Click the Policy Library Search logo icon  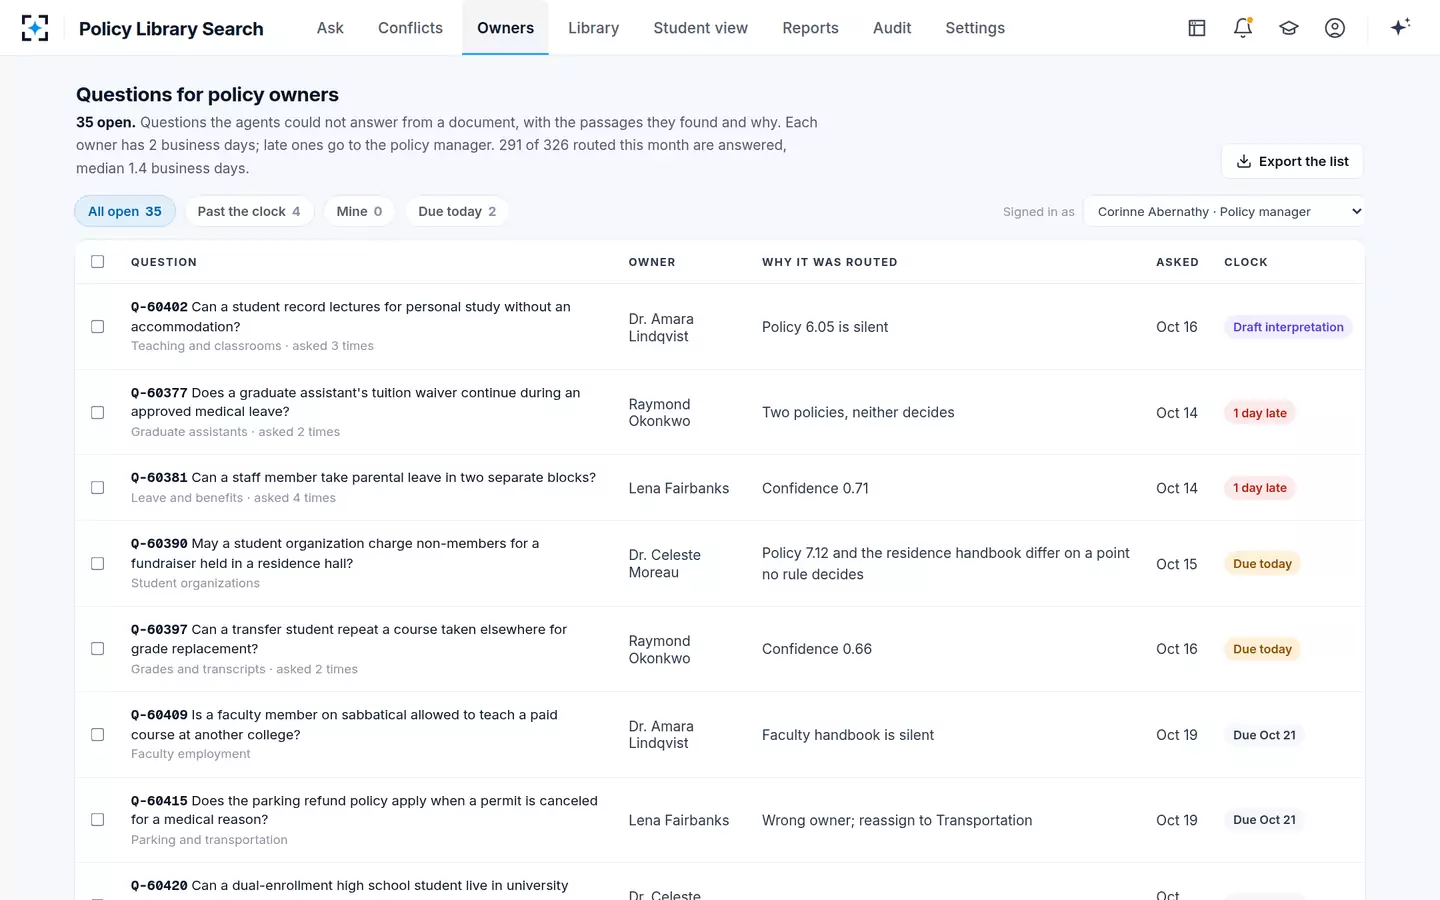[x=35, y=28]
